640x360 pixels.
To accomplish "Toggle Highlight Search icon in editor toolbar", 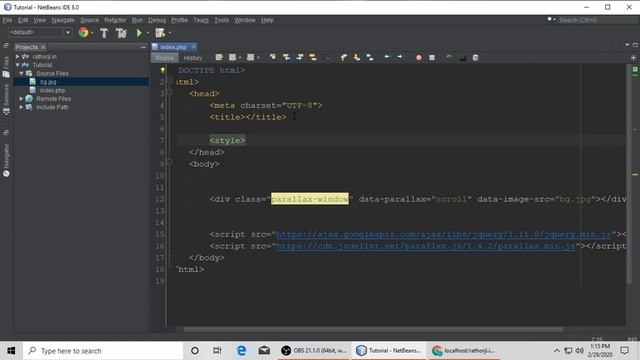I will pyautogui.click(x=313, y=58).
